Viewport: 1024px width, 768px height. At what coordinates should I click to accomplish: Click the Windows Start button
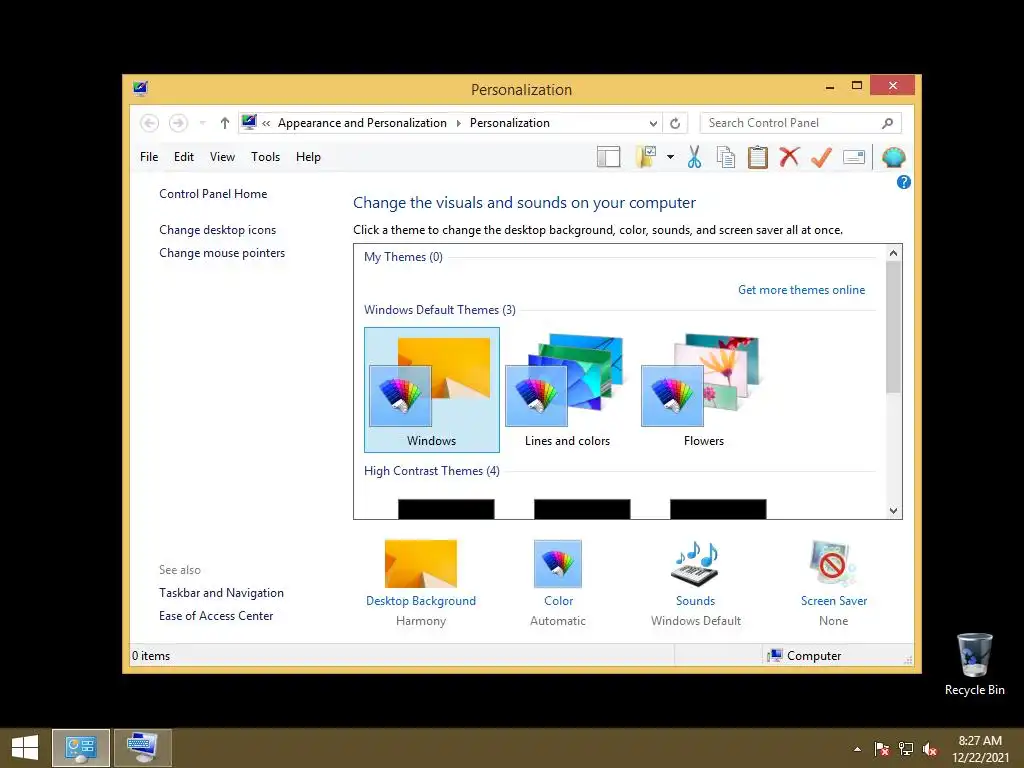25,748
